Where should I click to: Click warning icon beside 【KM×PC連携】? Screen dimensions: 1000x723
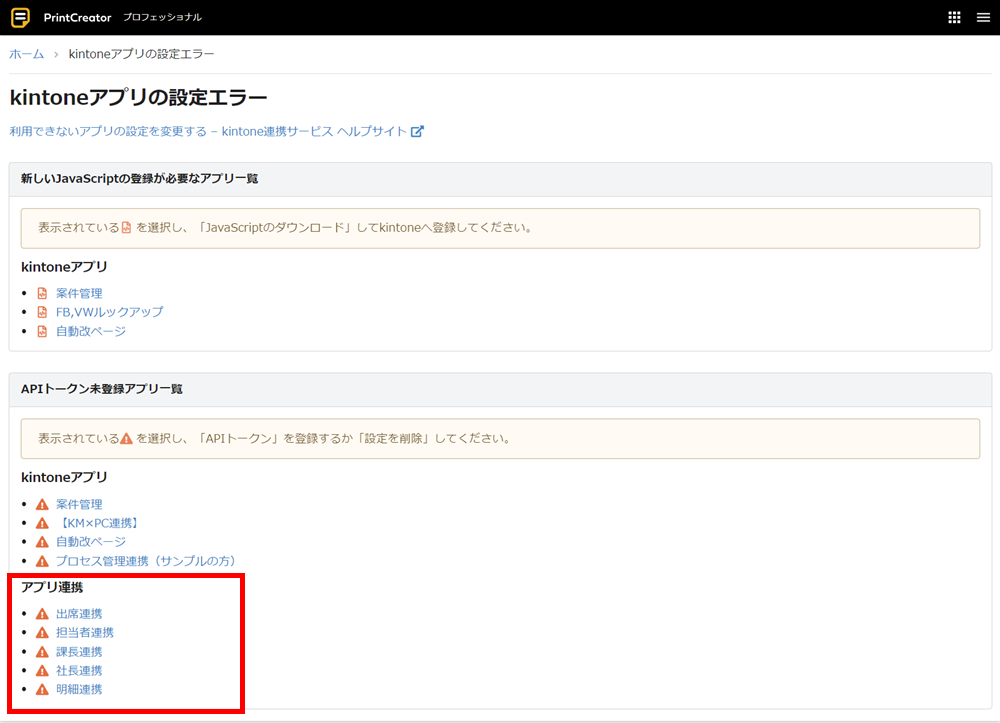point(42,523)
